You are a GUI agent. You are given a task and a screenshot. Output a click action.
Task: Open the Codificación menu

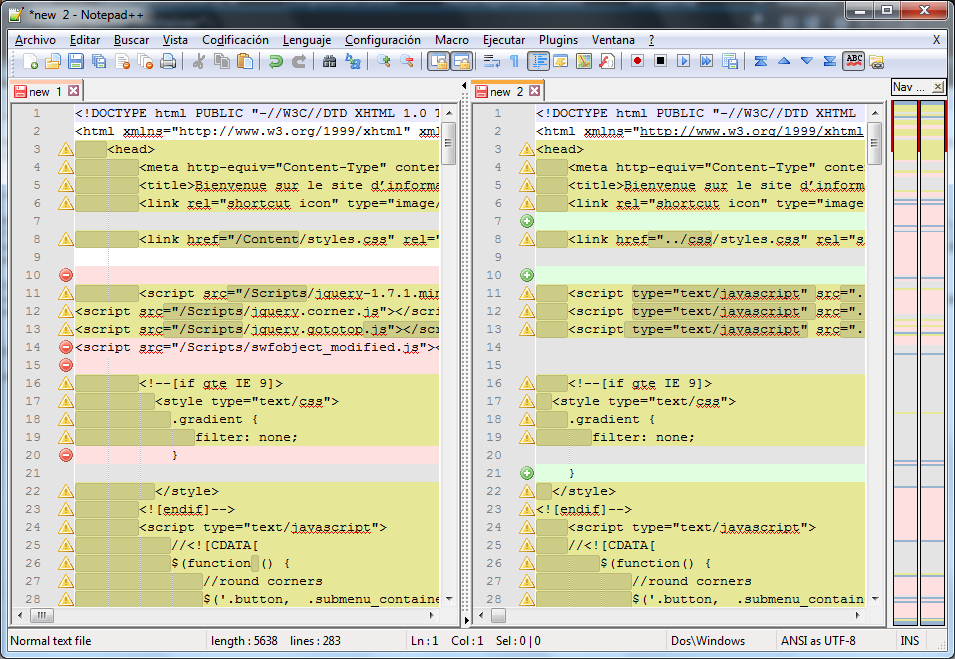[235, 40]
